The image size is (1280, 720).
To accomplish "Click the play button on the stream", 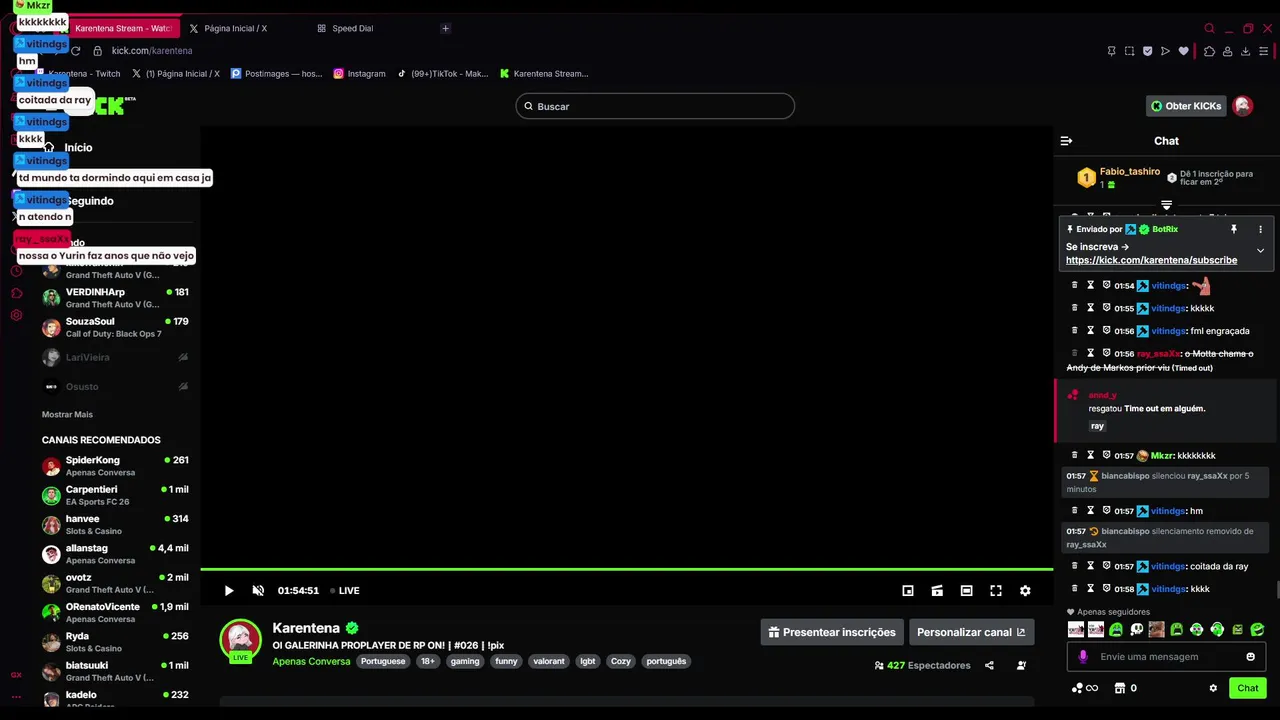I will click(229, 591).
